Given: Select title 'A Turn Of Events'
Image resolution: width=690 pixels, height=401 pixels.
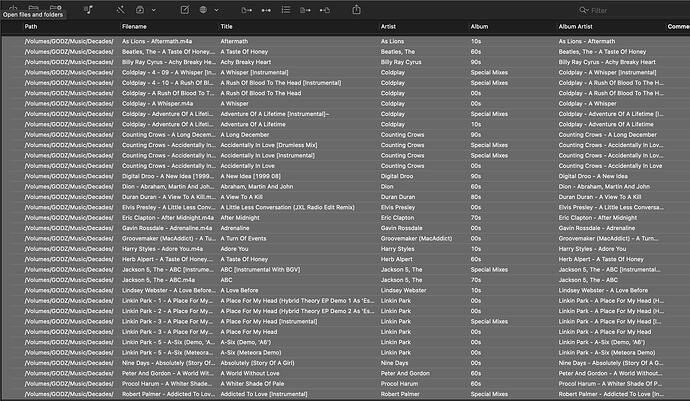Looking at the screenshot, I should tap(243, 238).
